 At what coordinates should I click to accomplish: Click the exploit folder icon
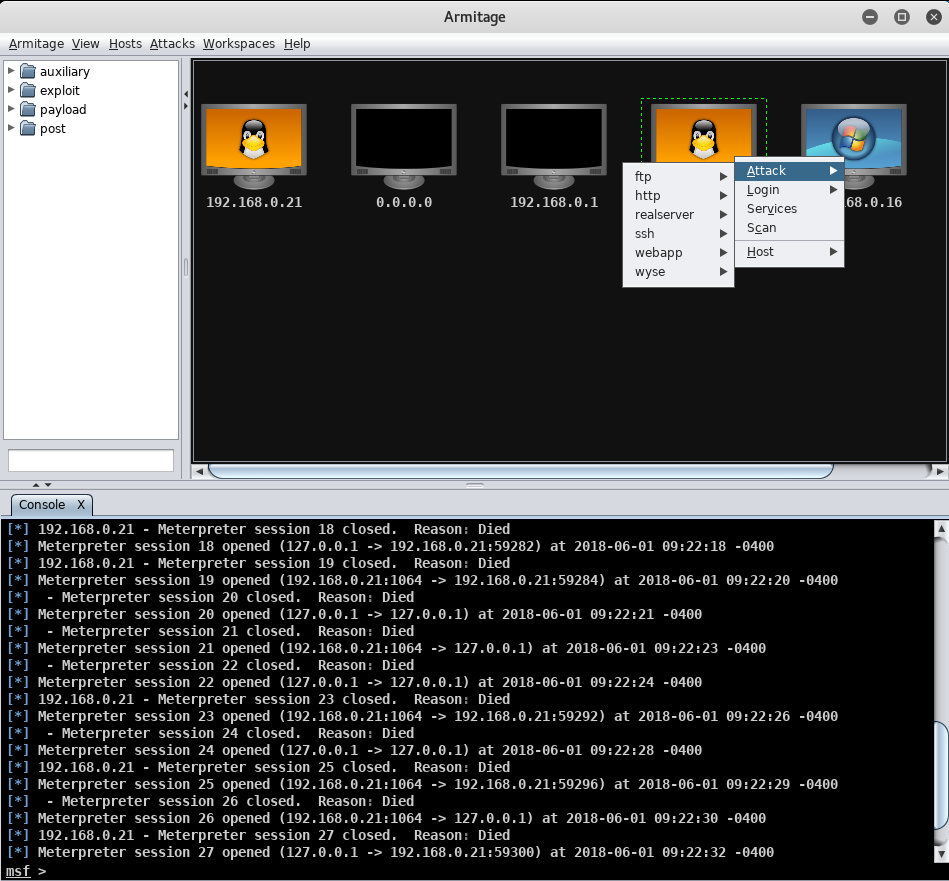[x=28, y=90]
